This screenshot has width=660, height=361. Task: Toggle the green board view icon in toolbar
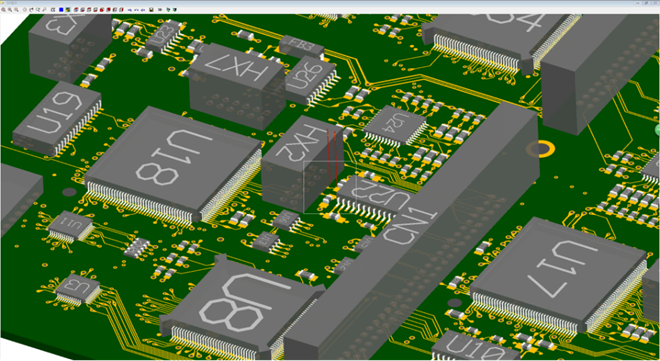point(68,9)
